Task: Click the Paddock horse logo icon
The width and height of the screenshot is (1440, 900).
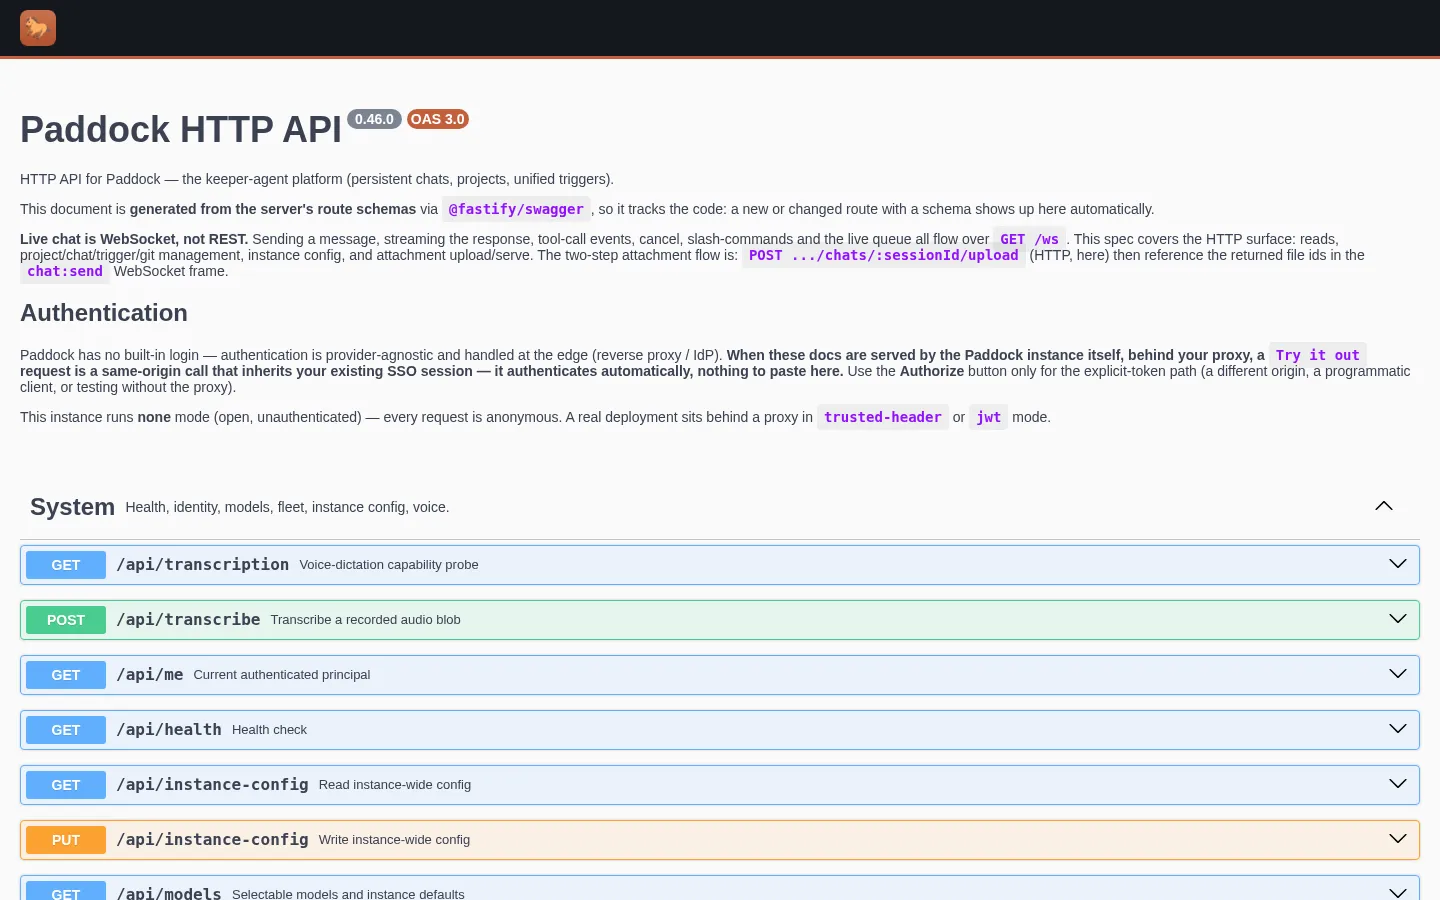Action: coord(38,28)
